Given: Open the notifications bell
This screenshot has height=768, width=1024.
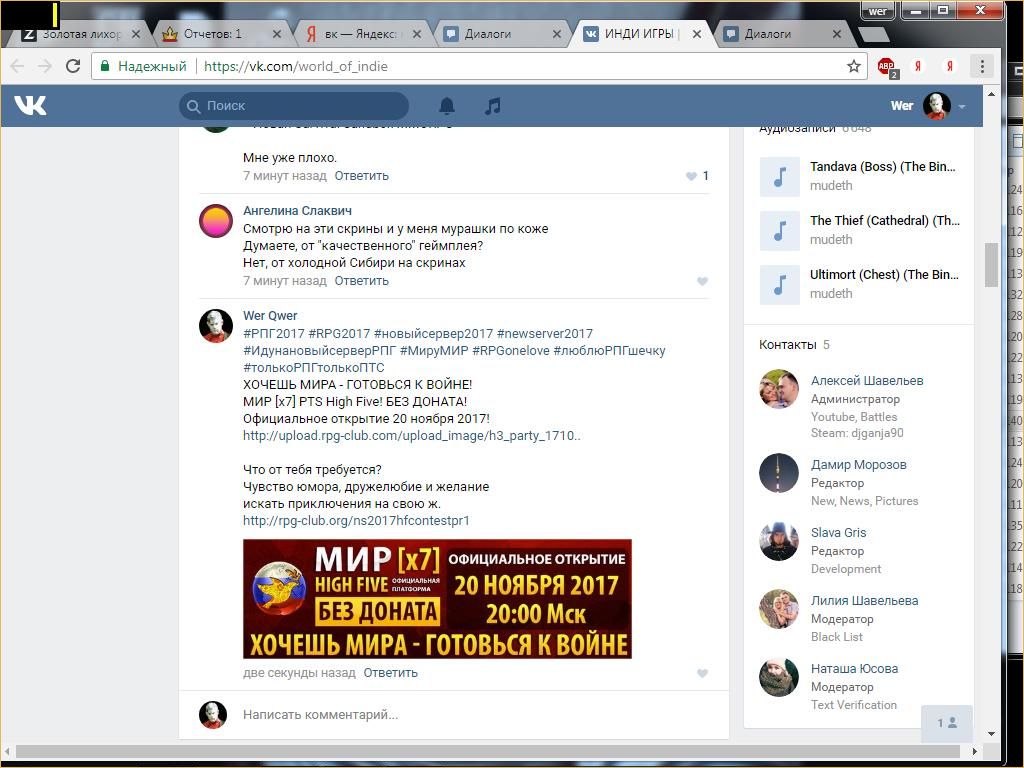Looking at the screenshot, I should click(447, 106).
